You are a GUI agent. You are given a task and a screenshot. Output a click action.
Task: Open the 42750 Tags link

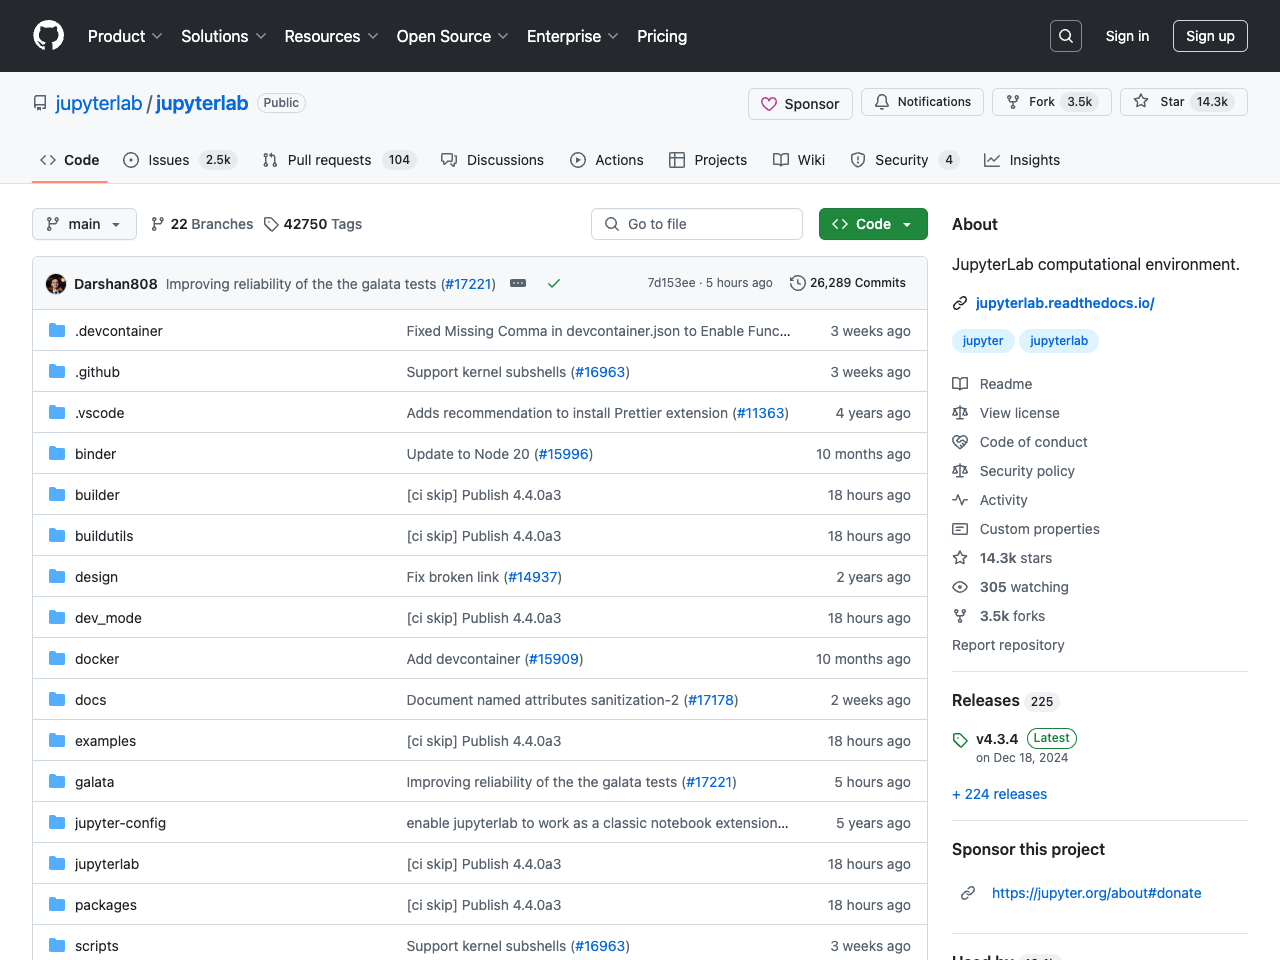(x=313, y=224)
